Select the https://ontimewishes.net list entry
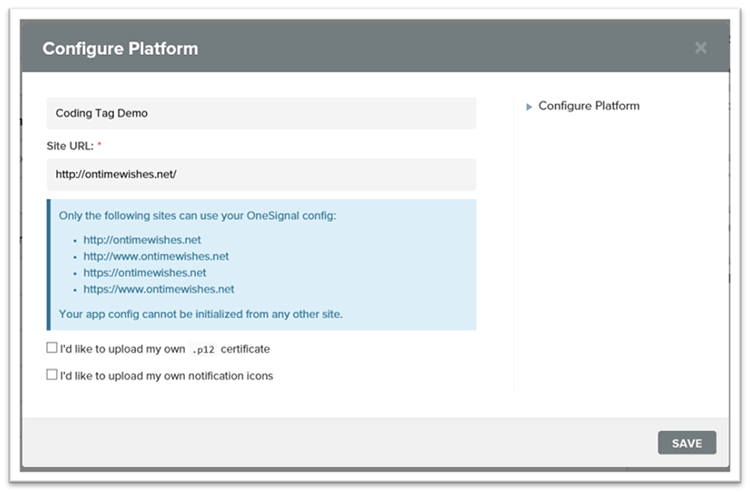The image size is (750, 494). 145,272
